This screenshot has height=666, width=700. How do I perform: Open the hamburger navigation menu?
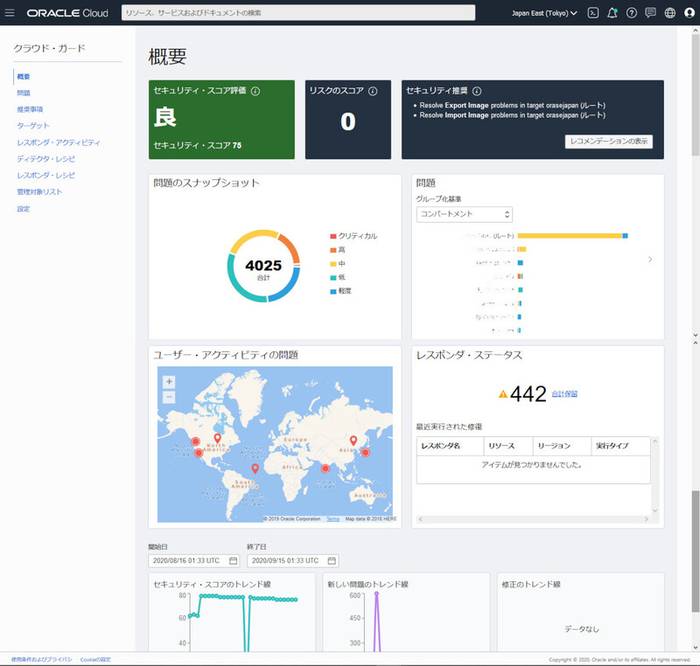coord(9,12)
